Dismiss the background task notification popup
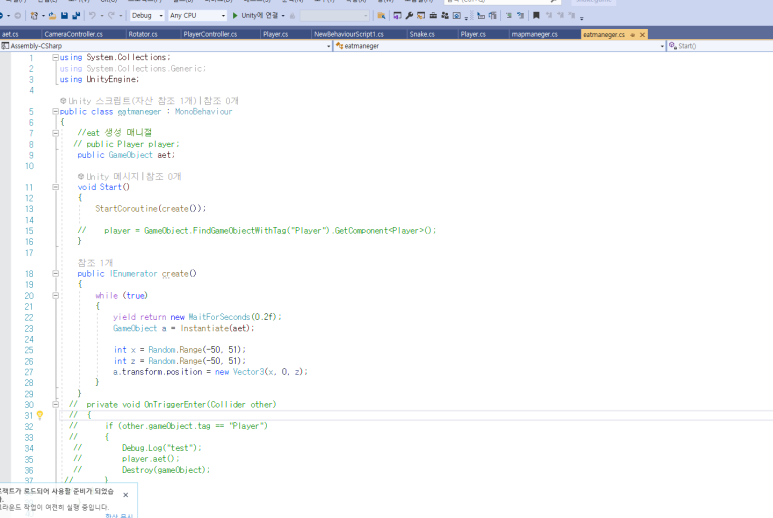 (x=126, y=495)
